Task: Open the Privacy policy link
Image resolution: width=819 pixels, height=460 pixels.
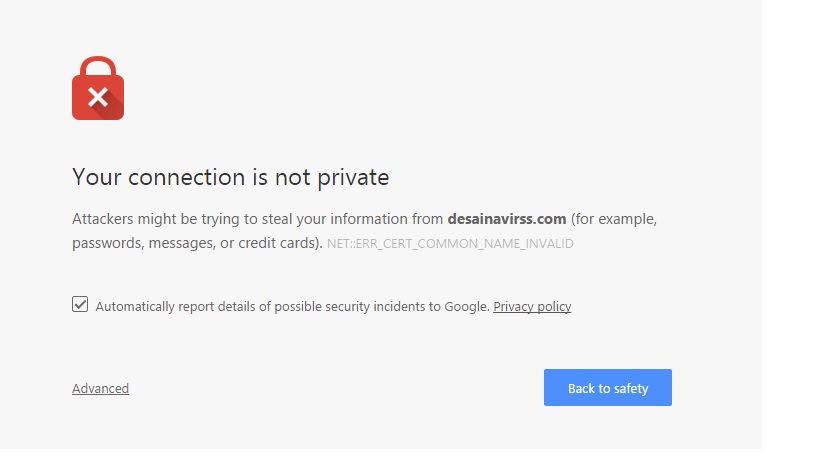Action: point(532,307)
